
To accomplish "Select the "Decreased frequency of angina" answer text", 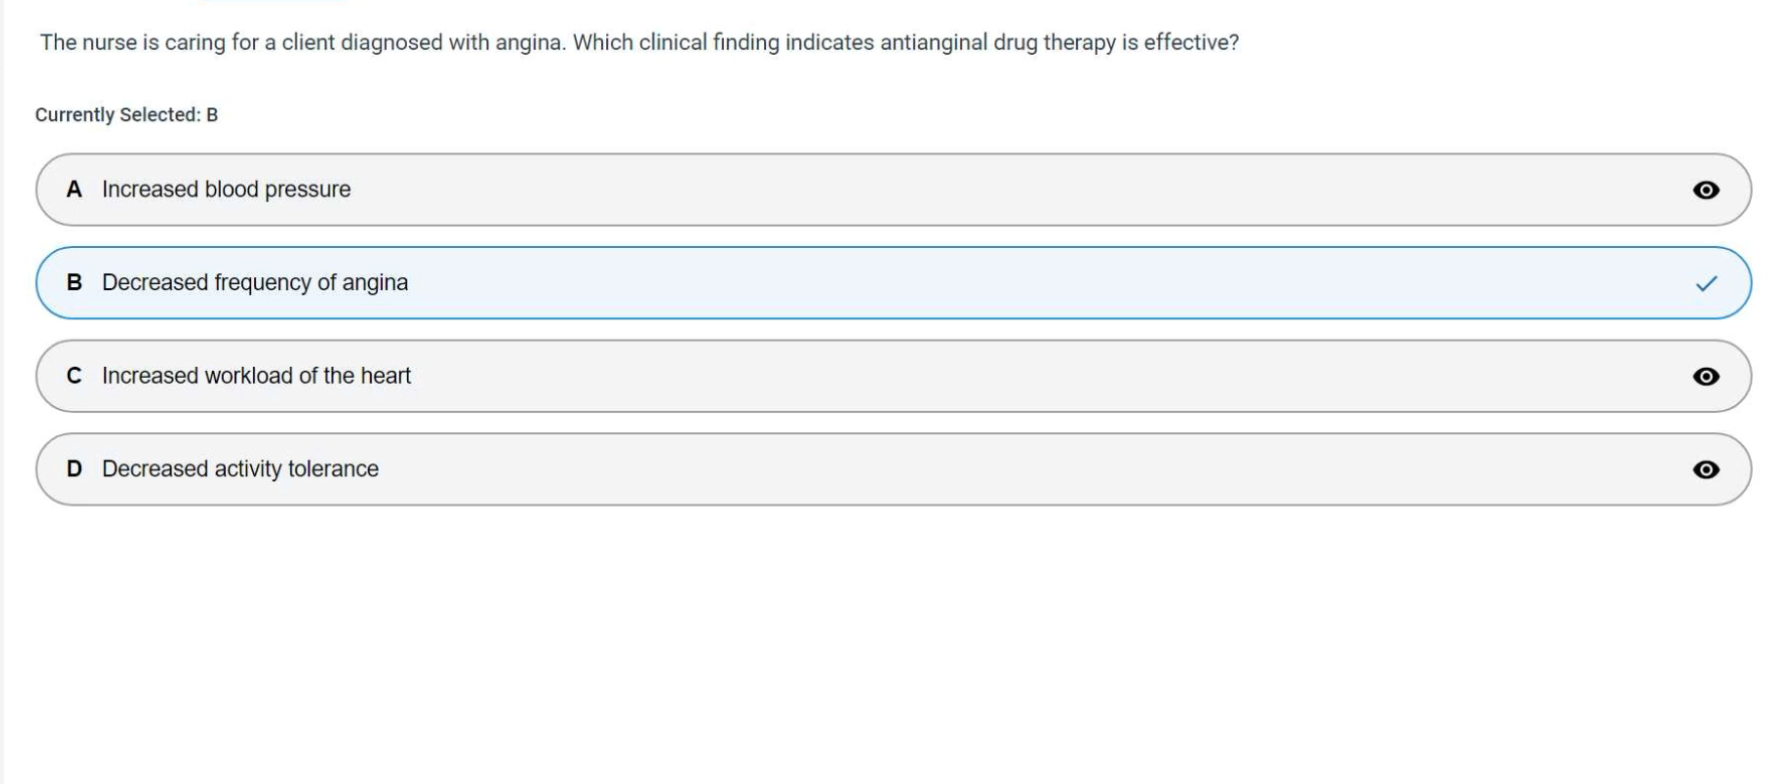I will (x=255, y=282).
